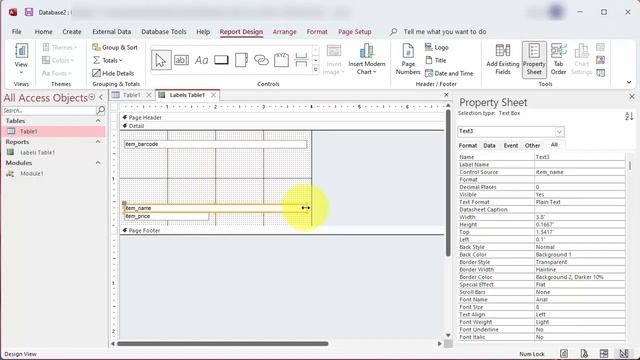Open the File menu

[16, 31]
